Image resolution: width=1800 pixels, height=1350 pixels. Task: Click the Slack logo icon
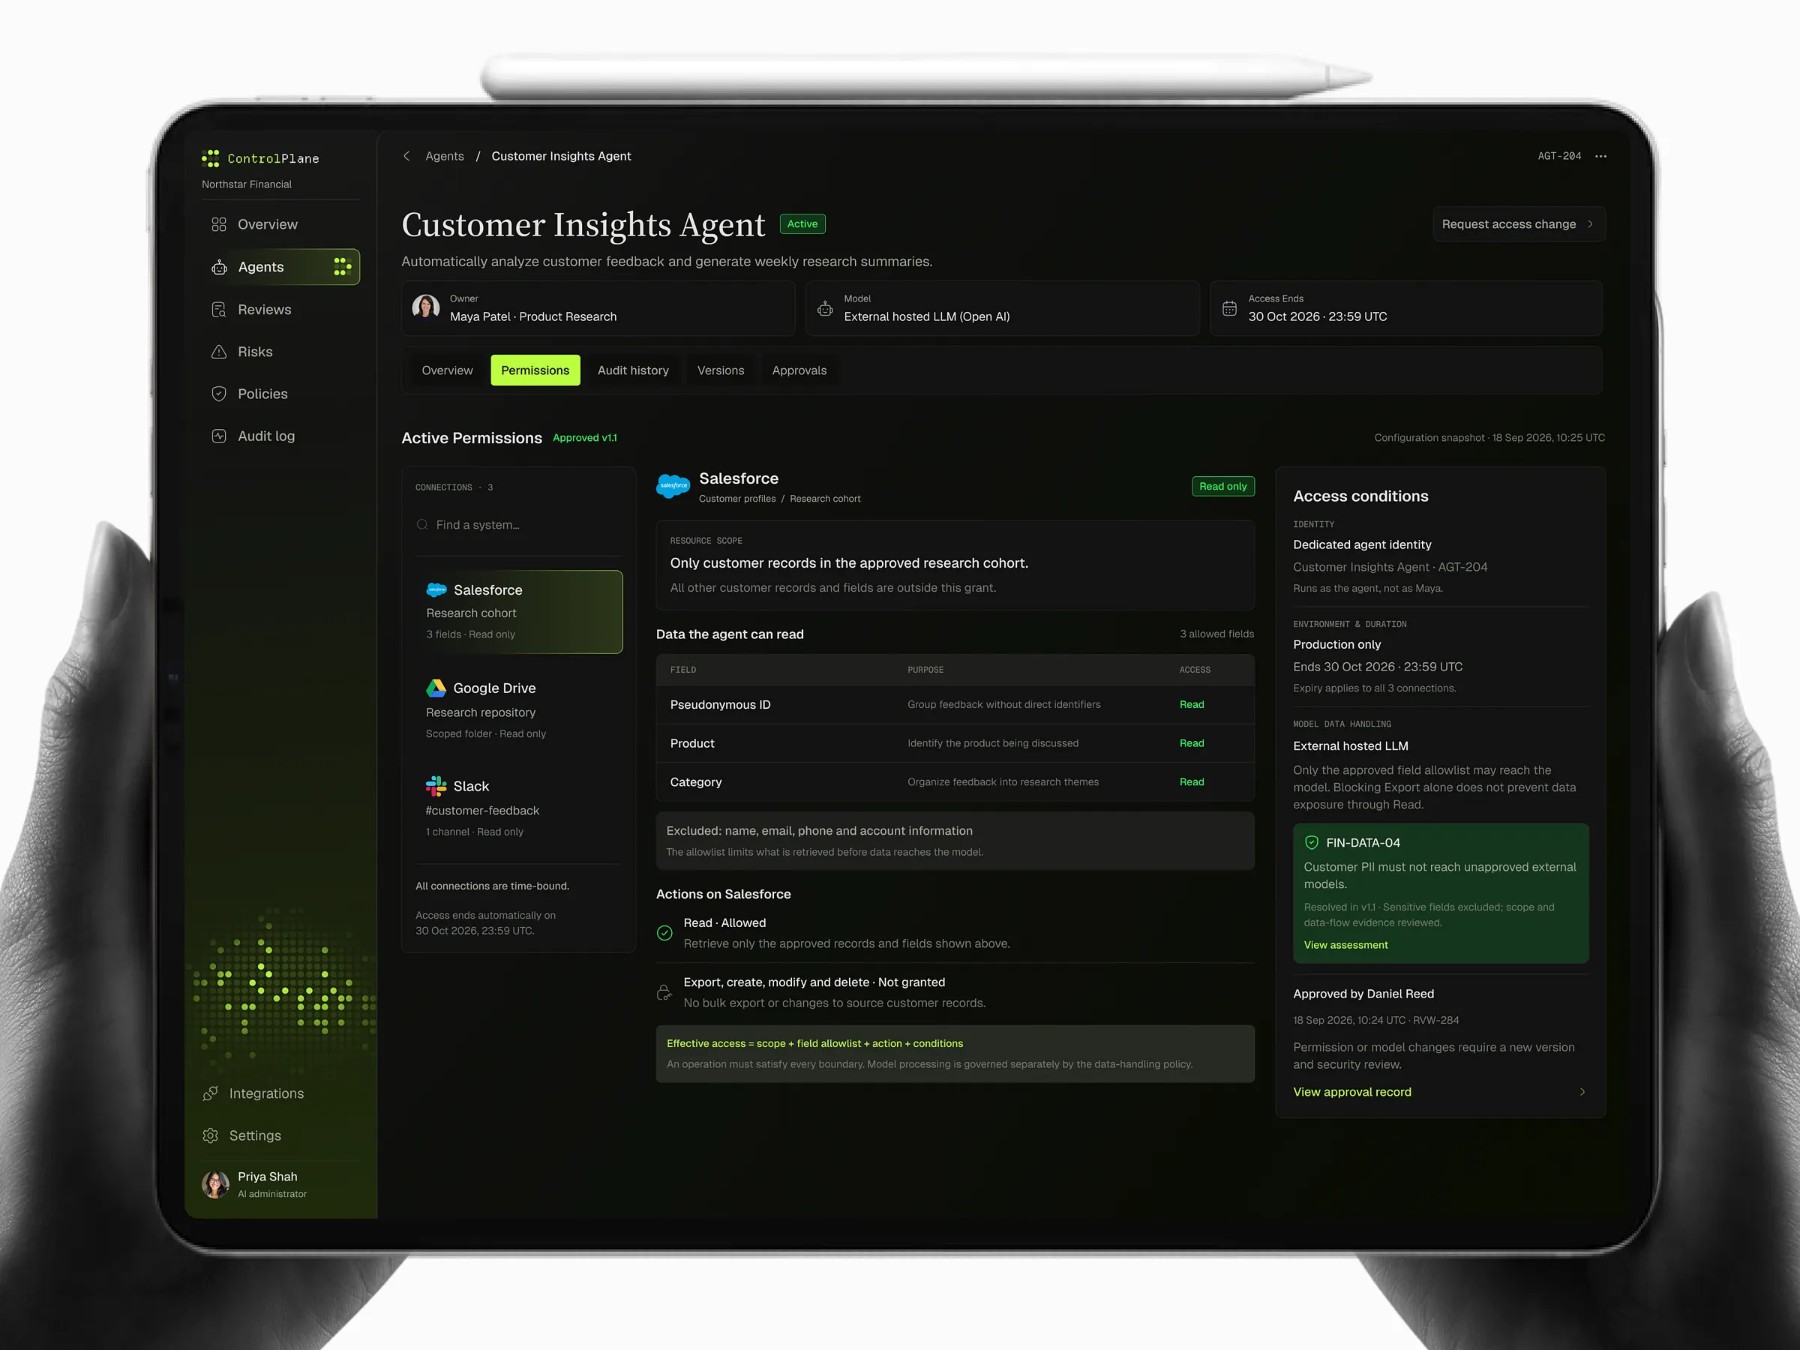coord(436,786)
